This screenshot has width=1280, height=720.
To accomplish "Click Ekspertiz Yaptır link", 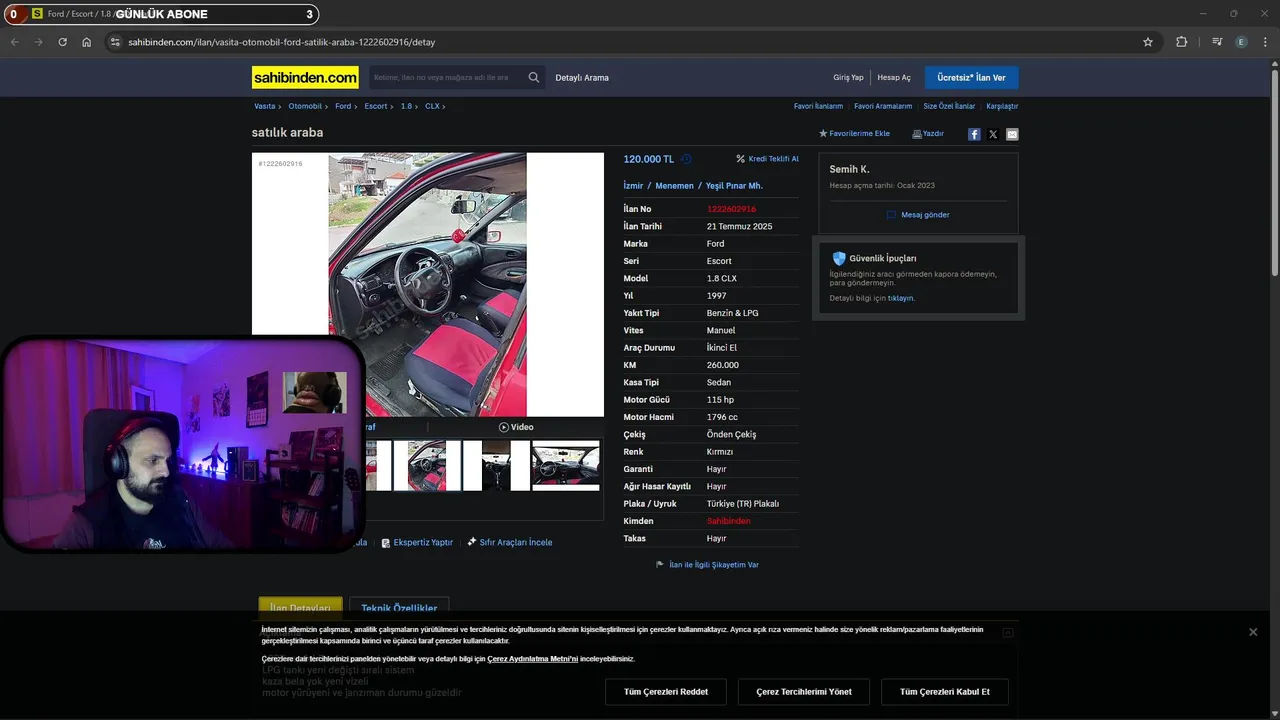I will click(417, 542).
